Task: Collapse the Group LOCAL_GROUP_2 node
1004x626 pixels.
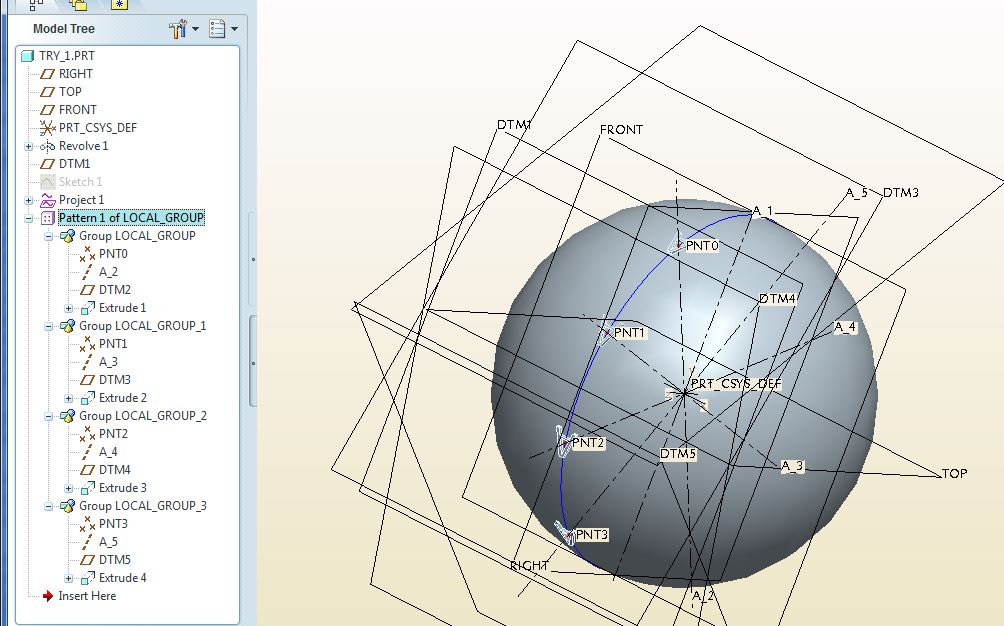Action: (x=49, y=417)
